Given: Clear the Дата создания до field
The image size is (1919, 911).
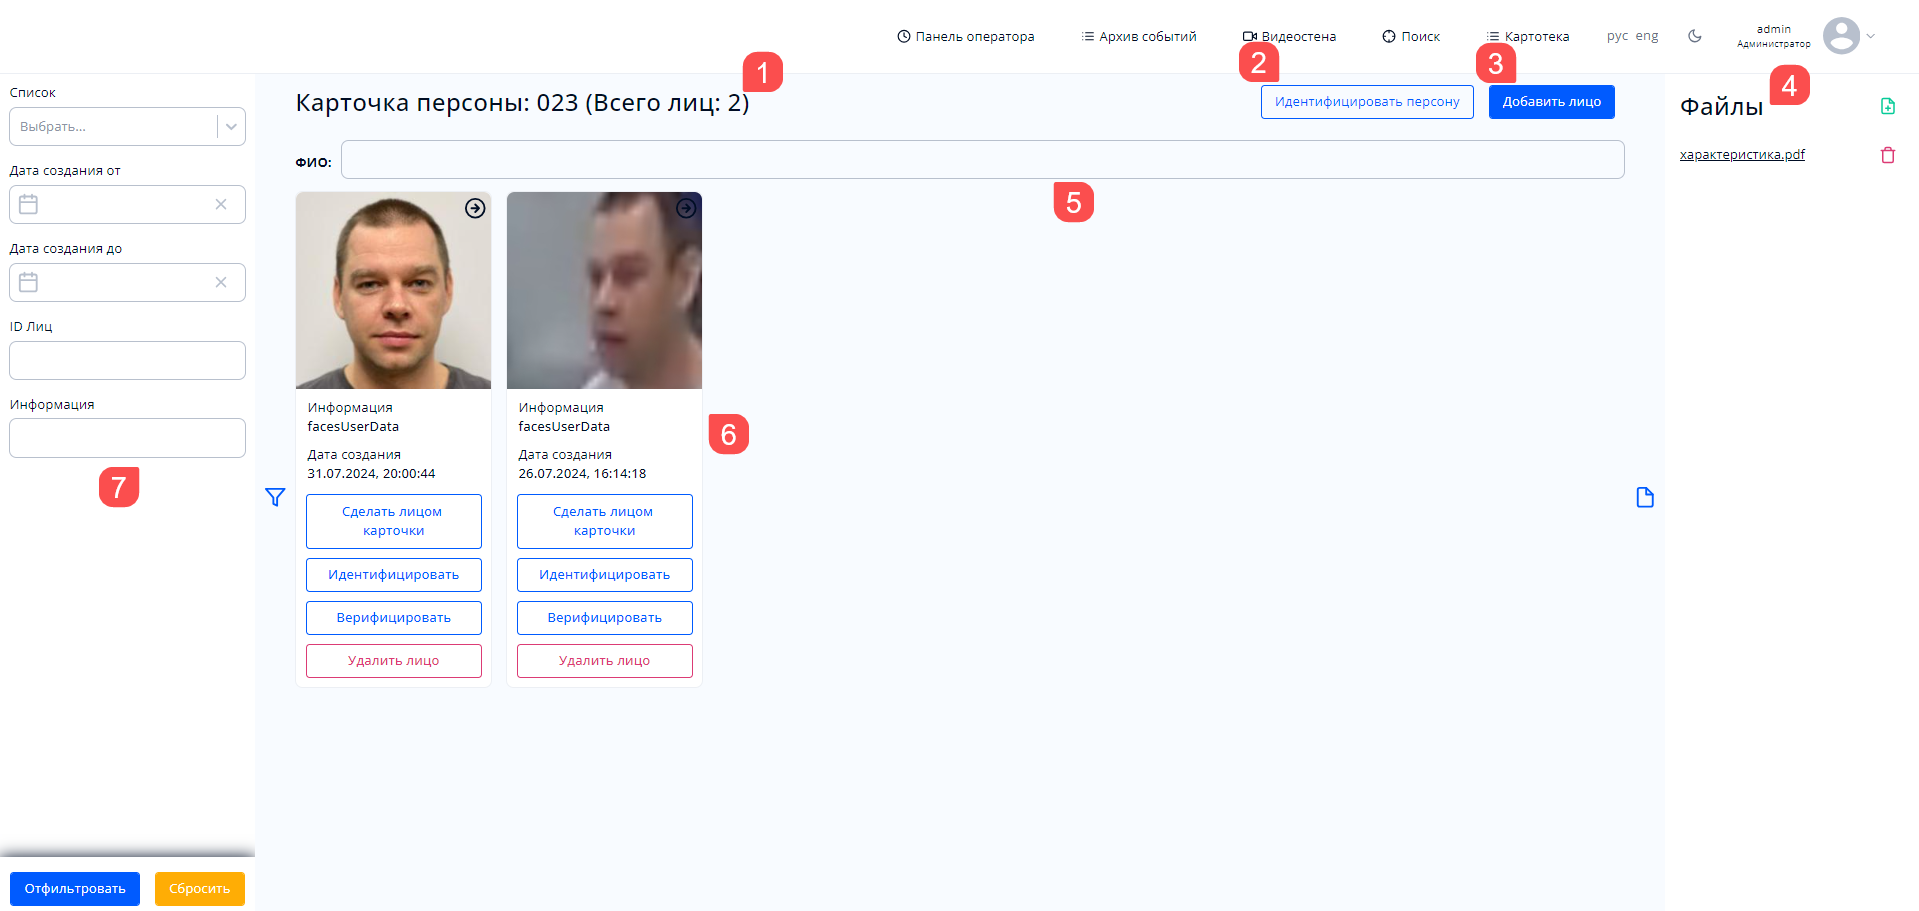Looking at the screenshot, I should coord(221,282).
